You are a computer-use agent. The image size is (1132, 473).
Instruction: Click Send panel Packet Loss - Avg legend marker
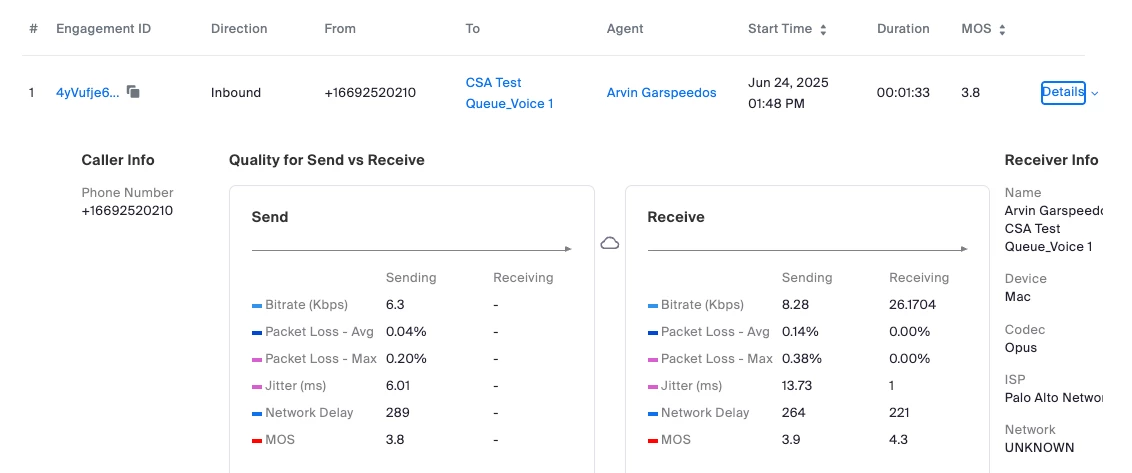pyautogui.click(x=257, y=332)
